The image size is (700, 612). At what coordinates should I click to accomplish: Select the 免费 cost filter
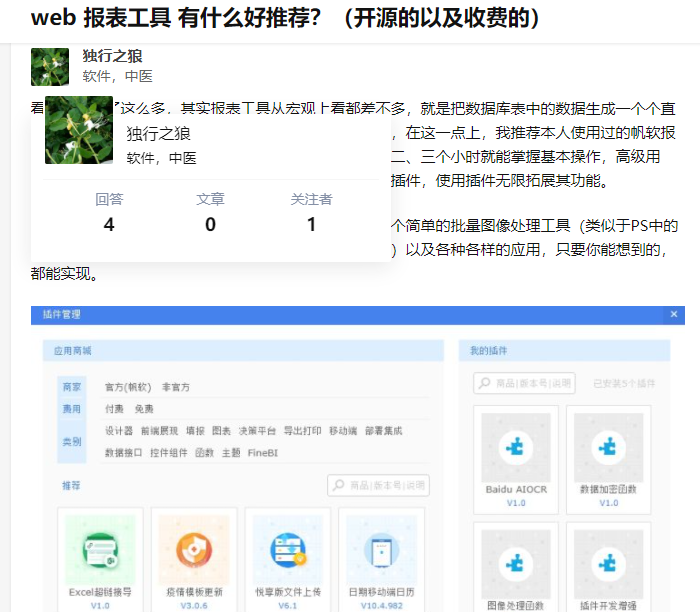pyautogui.click(x=144, y=409)
